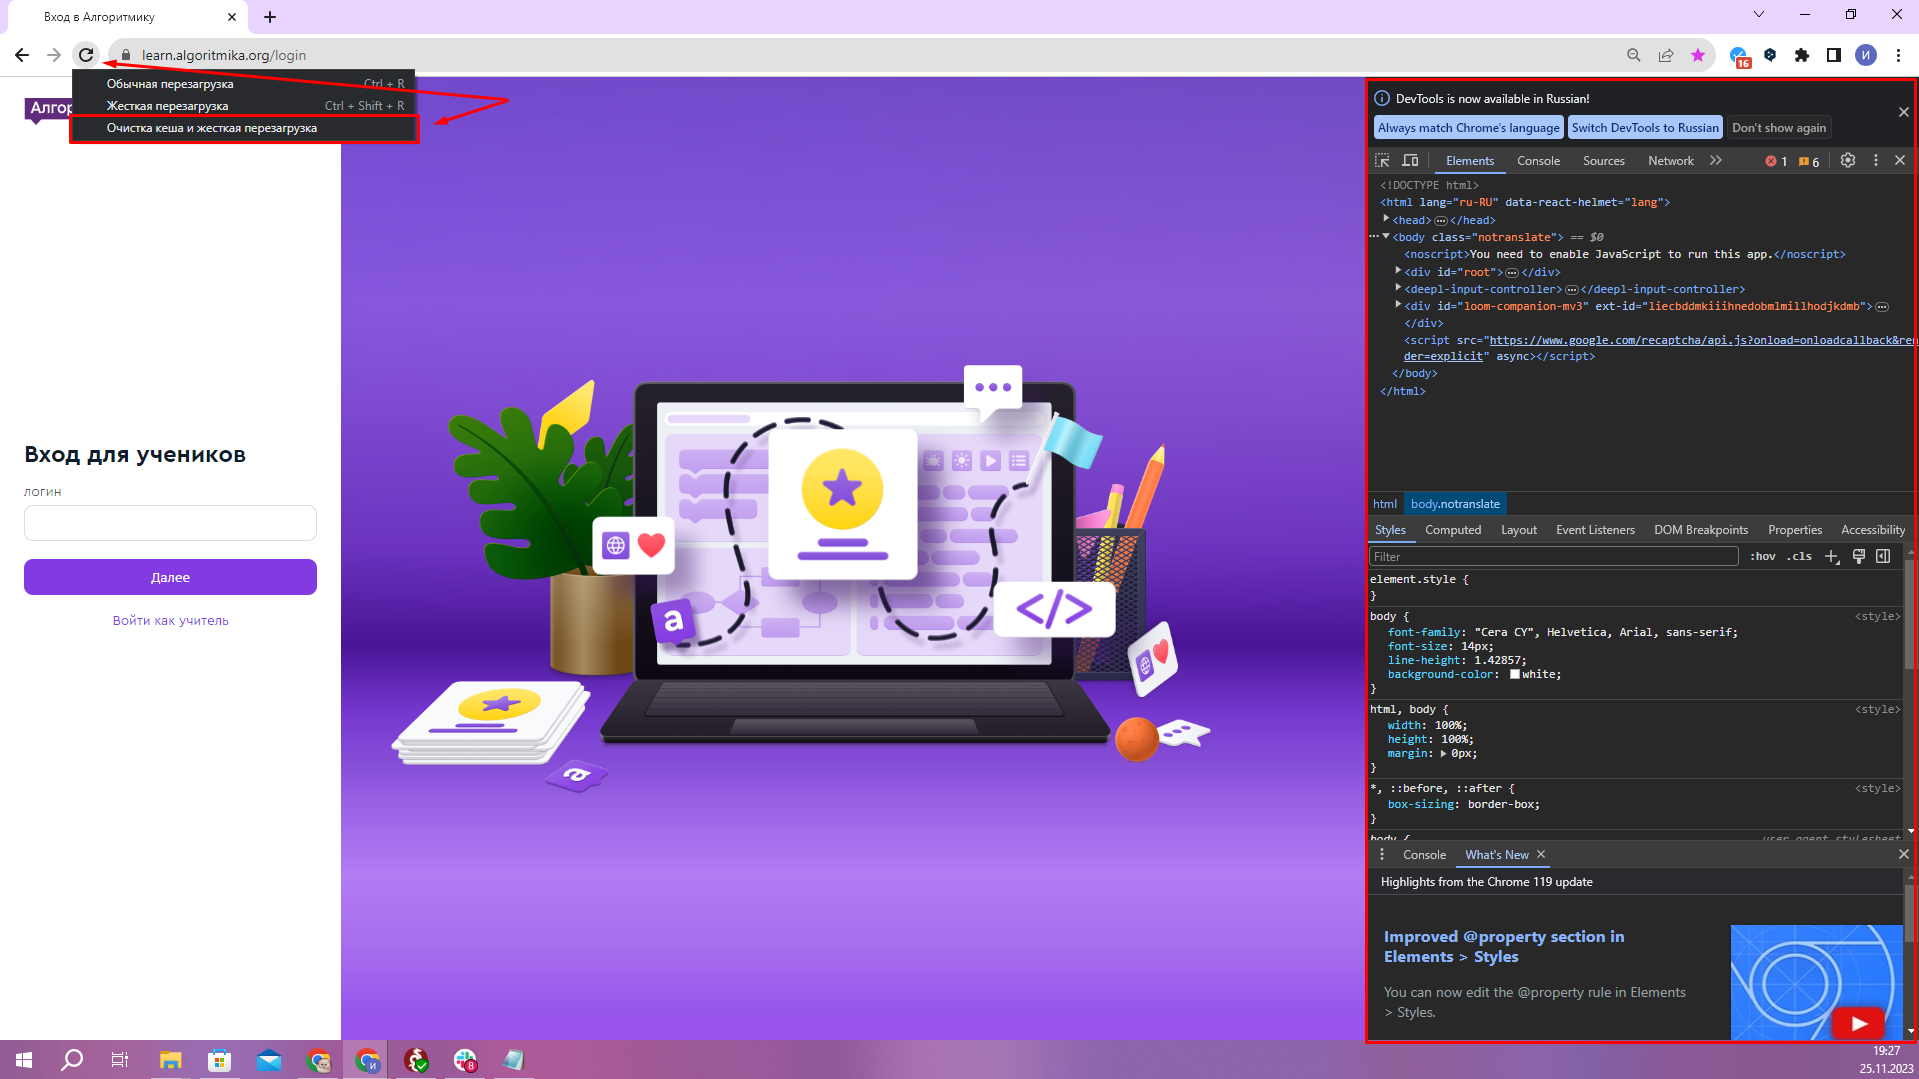Toggle the computed styles sidebar icon
The image size is (1919, 1079).
pyautogui.click(x=1883, y=556)
